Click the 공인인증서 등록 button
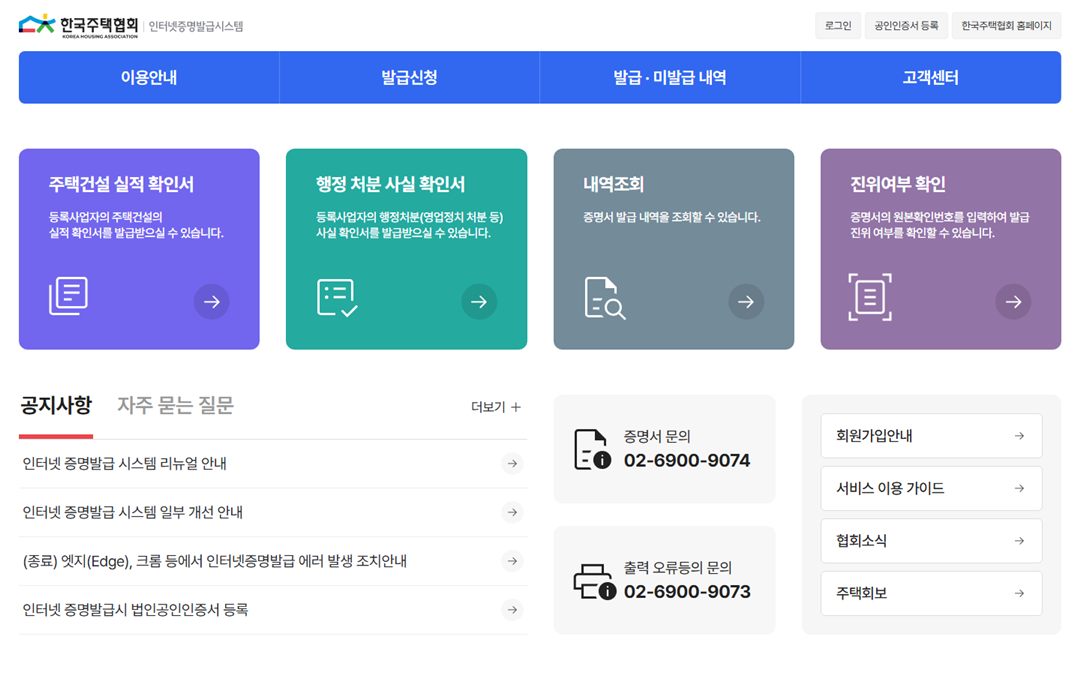 coord(906,25)
